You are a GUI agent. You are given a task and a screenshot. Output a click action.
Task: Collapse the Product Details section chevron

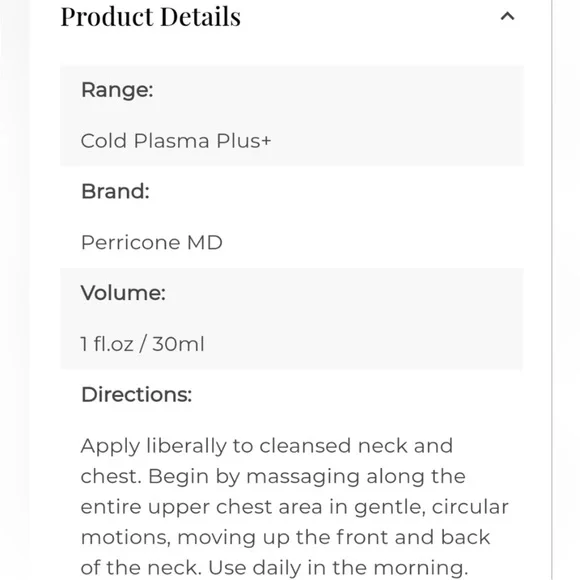pyautogui.click(x=507, y=17)
